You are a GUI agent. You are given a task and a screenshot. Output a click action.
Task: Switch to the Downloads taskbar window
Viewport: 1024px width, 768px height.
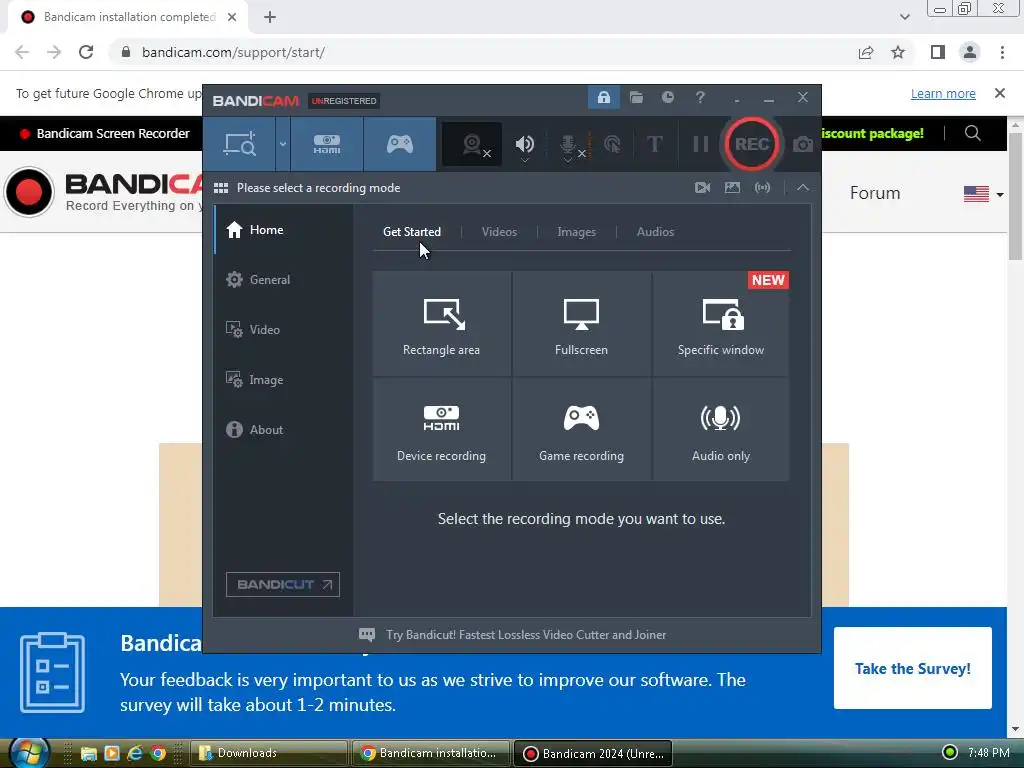pos(268,753)
